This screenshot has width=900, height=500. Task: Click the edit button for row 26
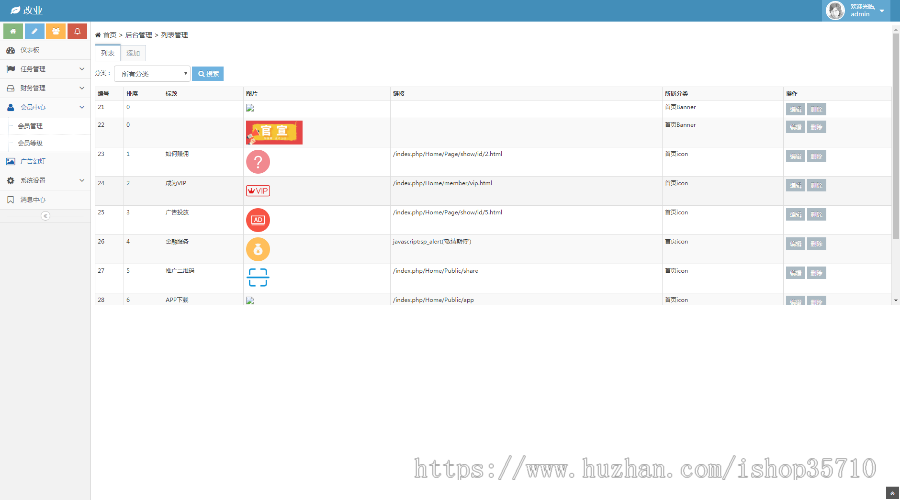(x=795, y=243)
